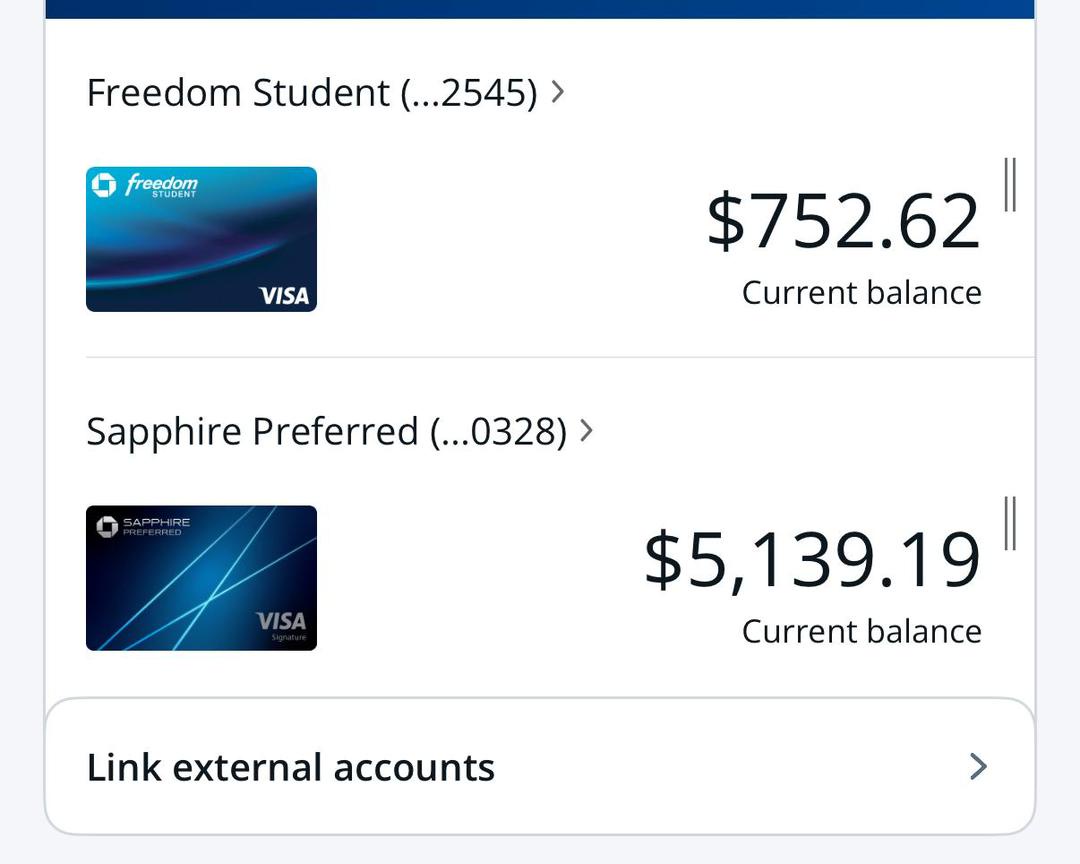Click the Chase logo on the Freedom card

pyautogui.click(x=104, y=185)
